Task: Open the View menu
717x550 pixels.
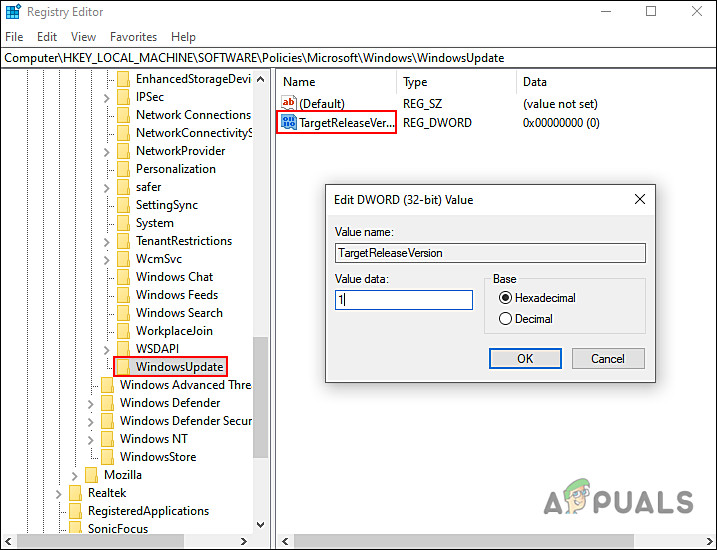Action: click(x=83, y=37)
